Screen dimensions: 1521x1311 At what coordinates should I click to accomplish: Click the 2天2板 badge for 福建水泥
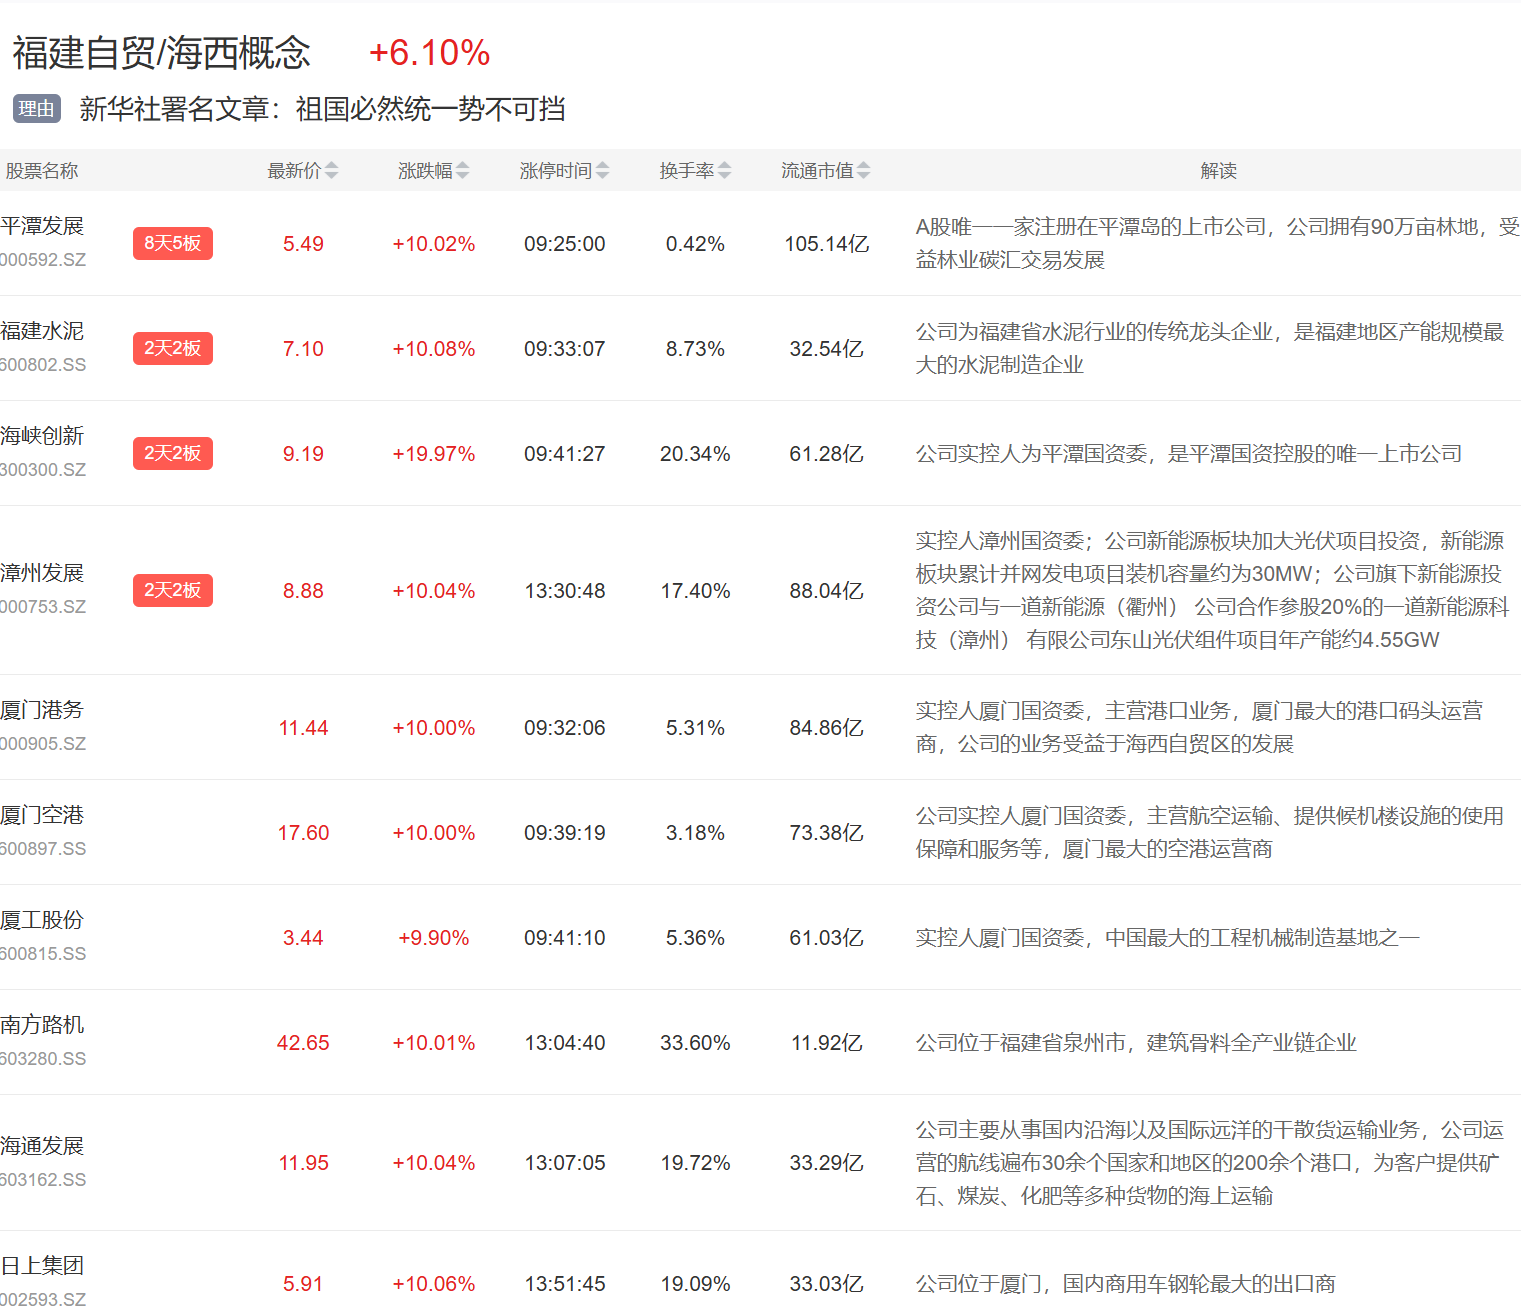[172, 348]
